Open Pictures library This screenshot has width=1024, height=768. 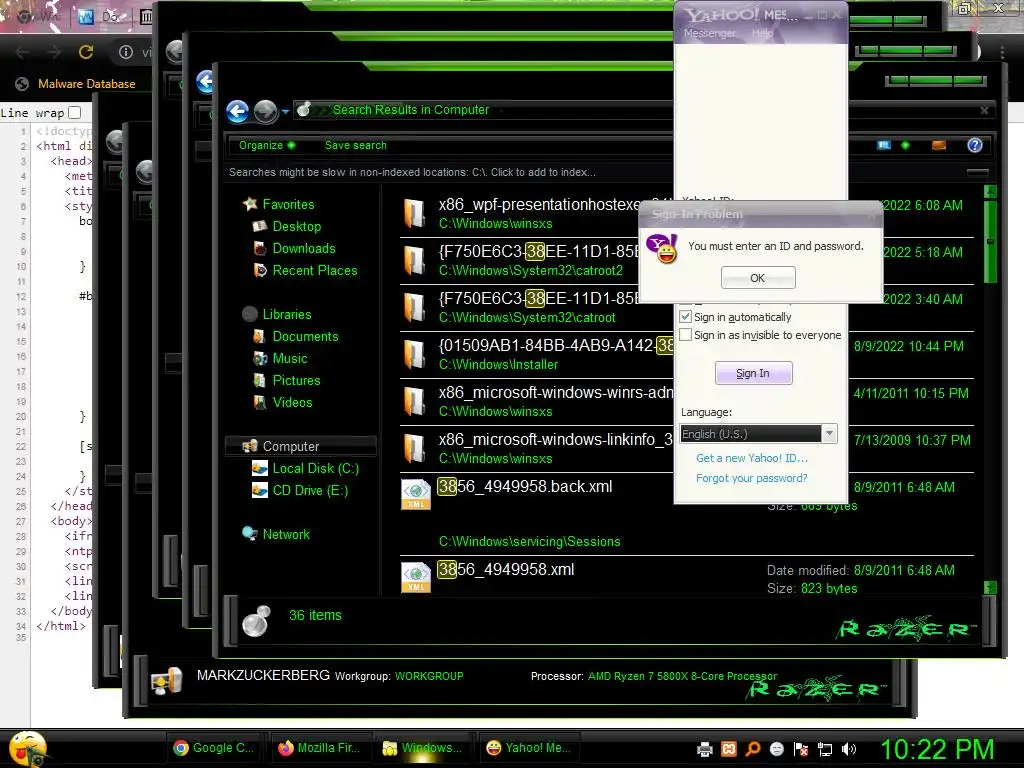296,380
